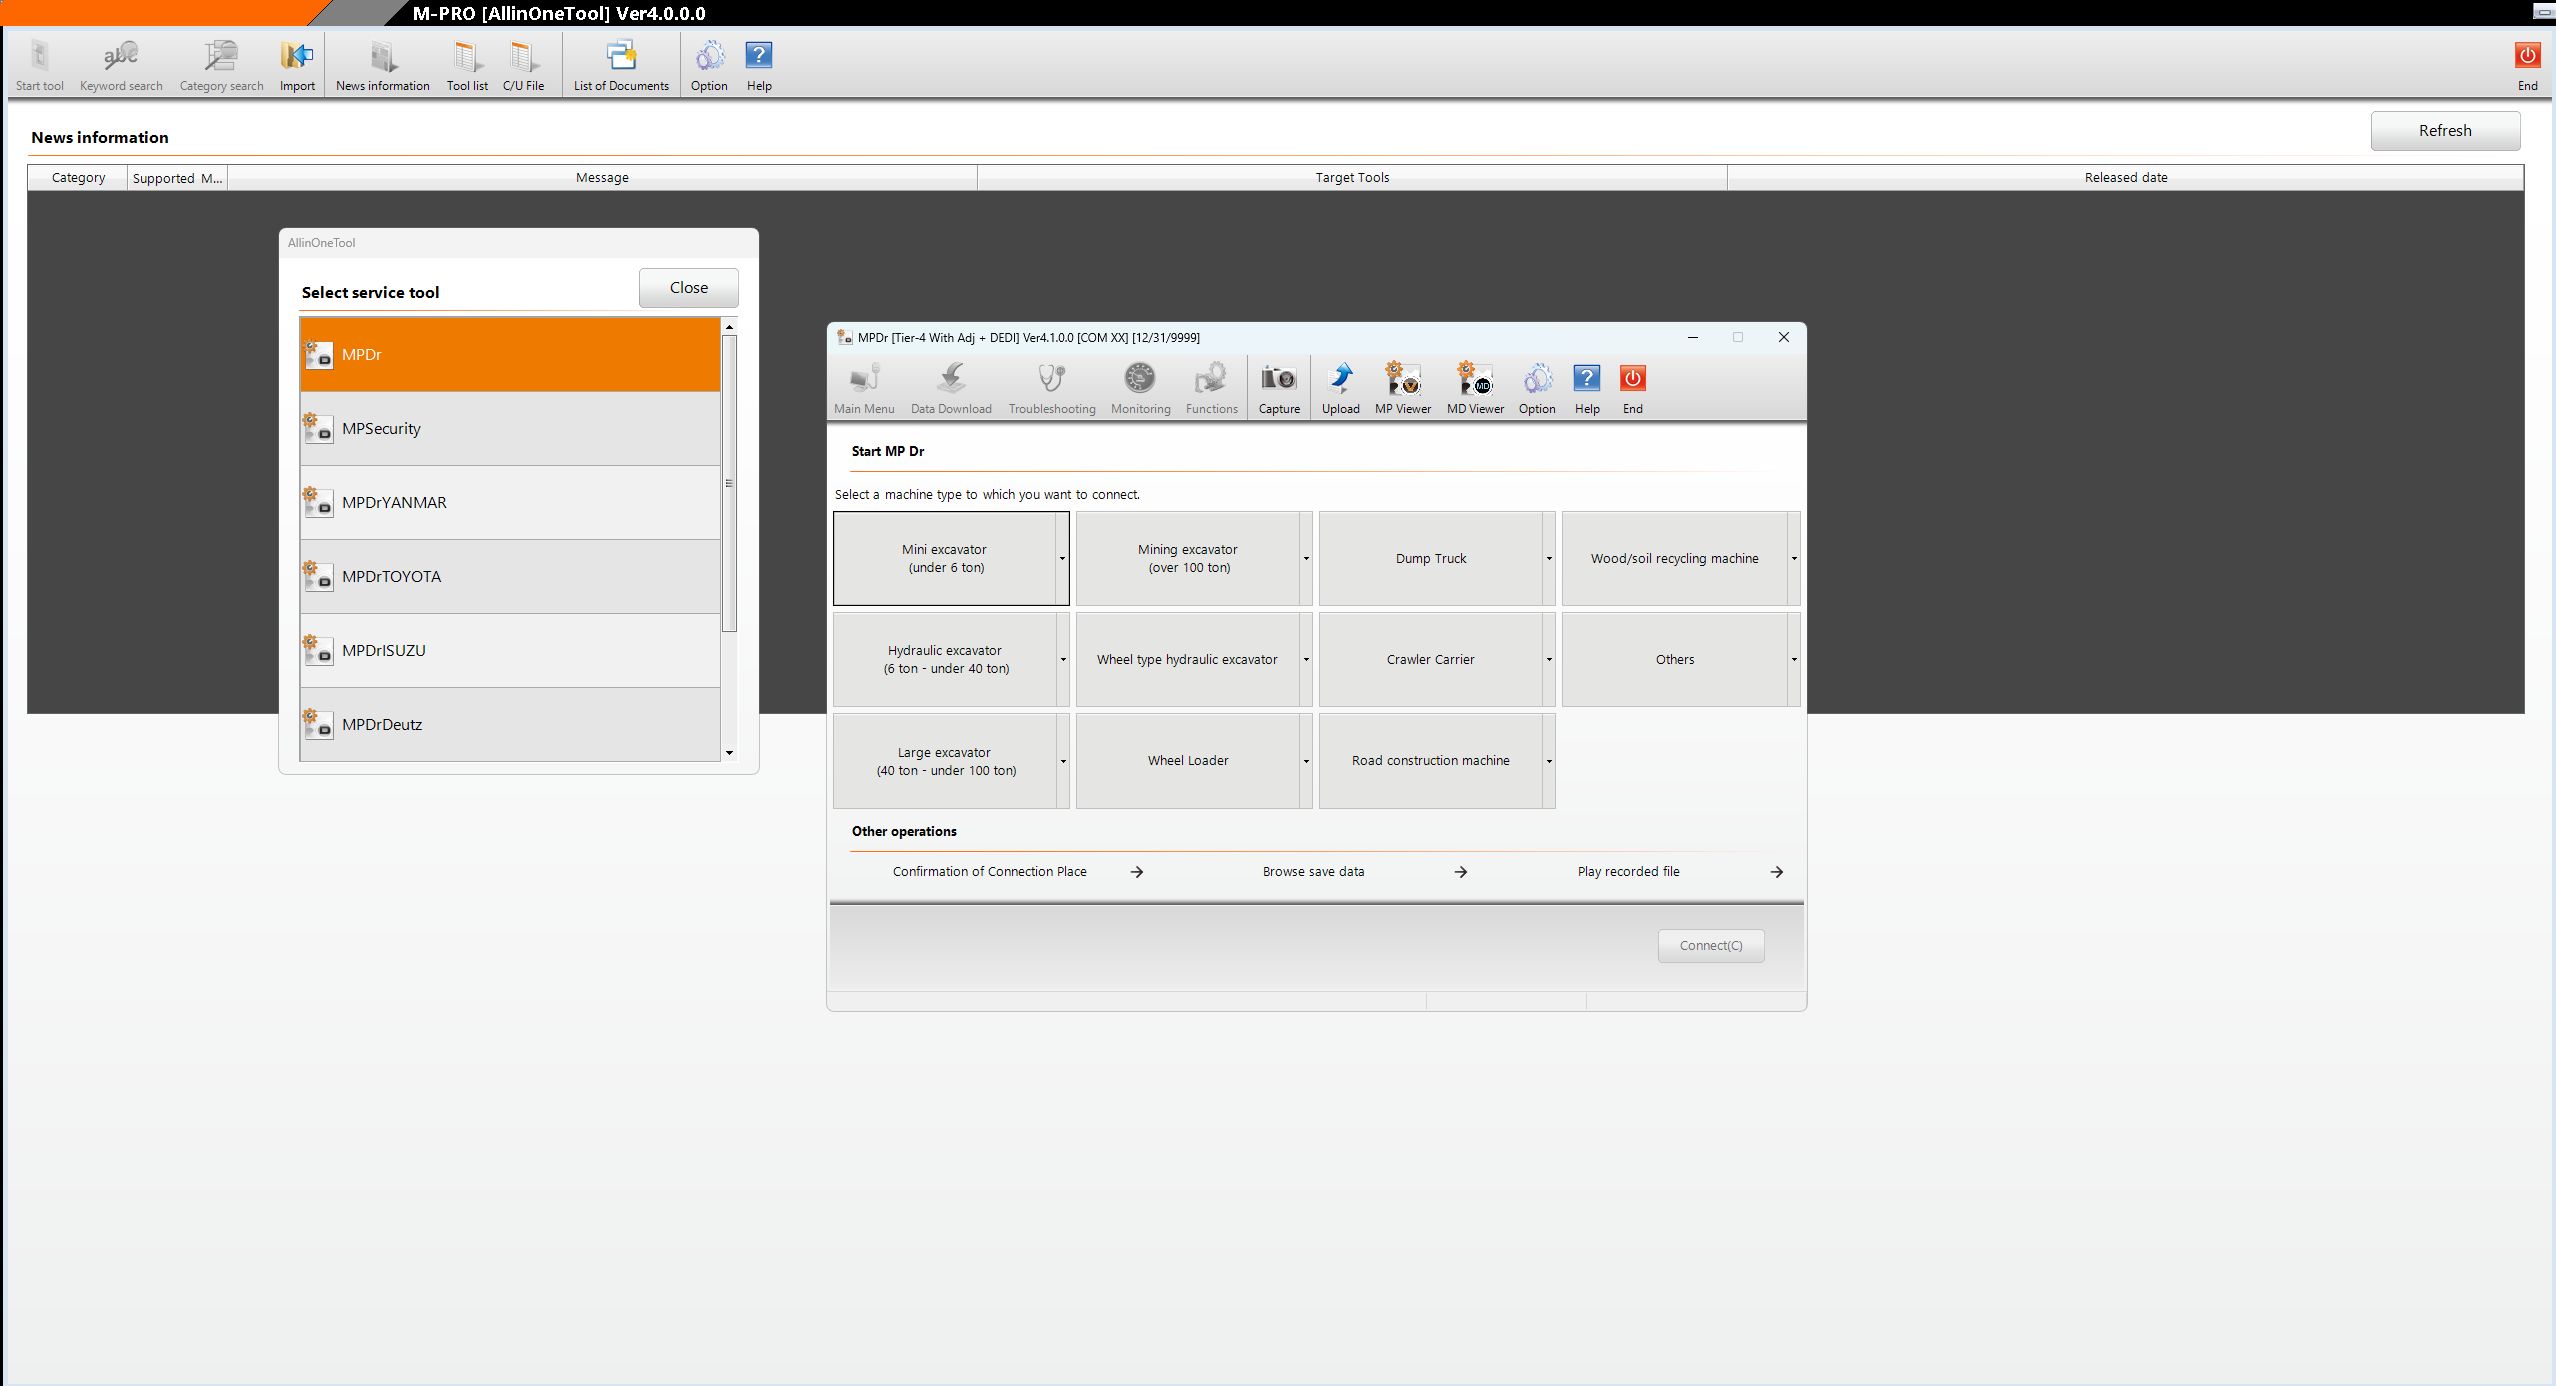Click the Connect(C) button
This screenshot has width=2556, height=1386.
1711,946
